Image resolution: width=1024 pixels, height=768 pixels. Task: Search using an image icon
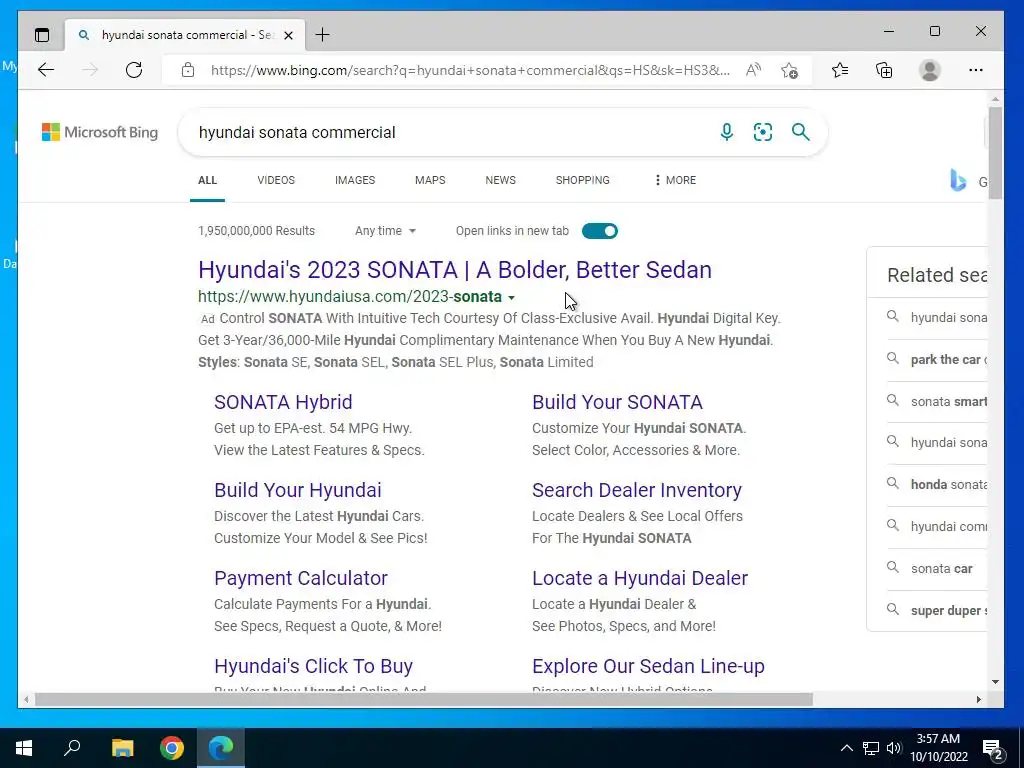(763, 132)
